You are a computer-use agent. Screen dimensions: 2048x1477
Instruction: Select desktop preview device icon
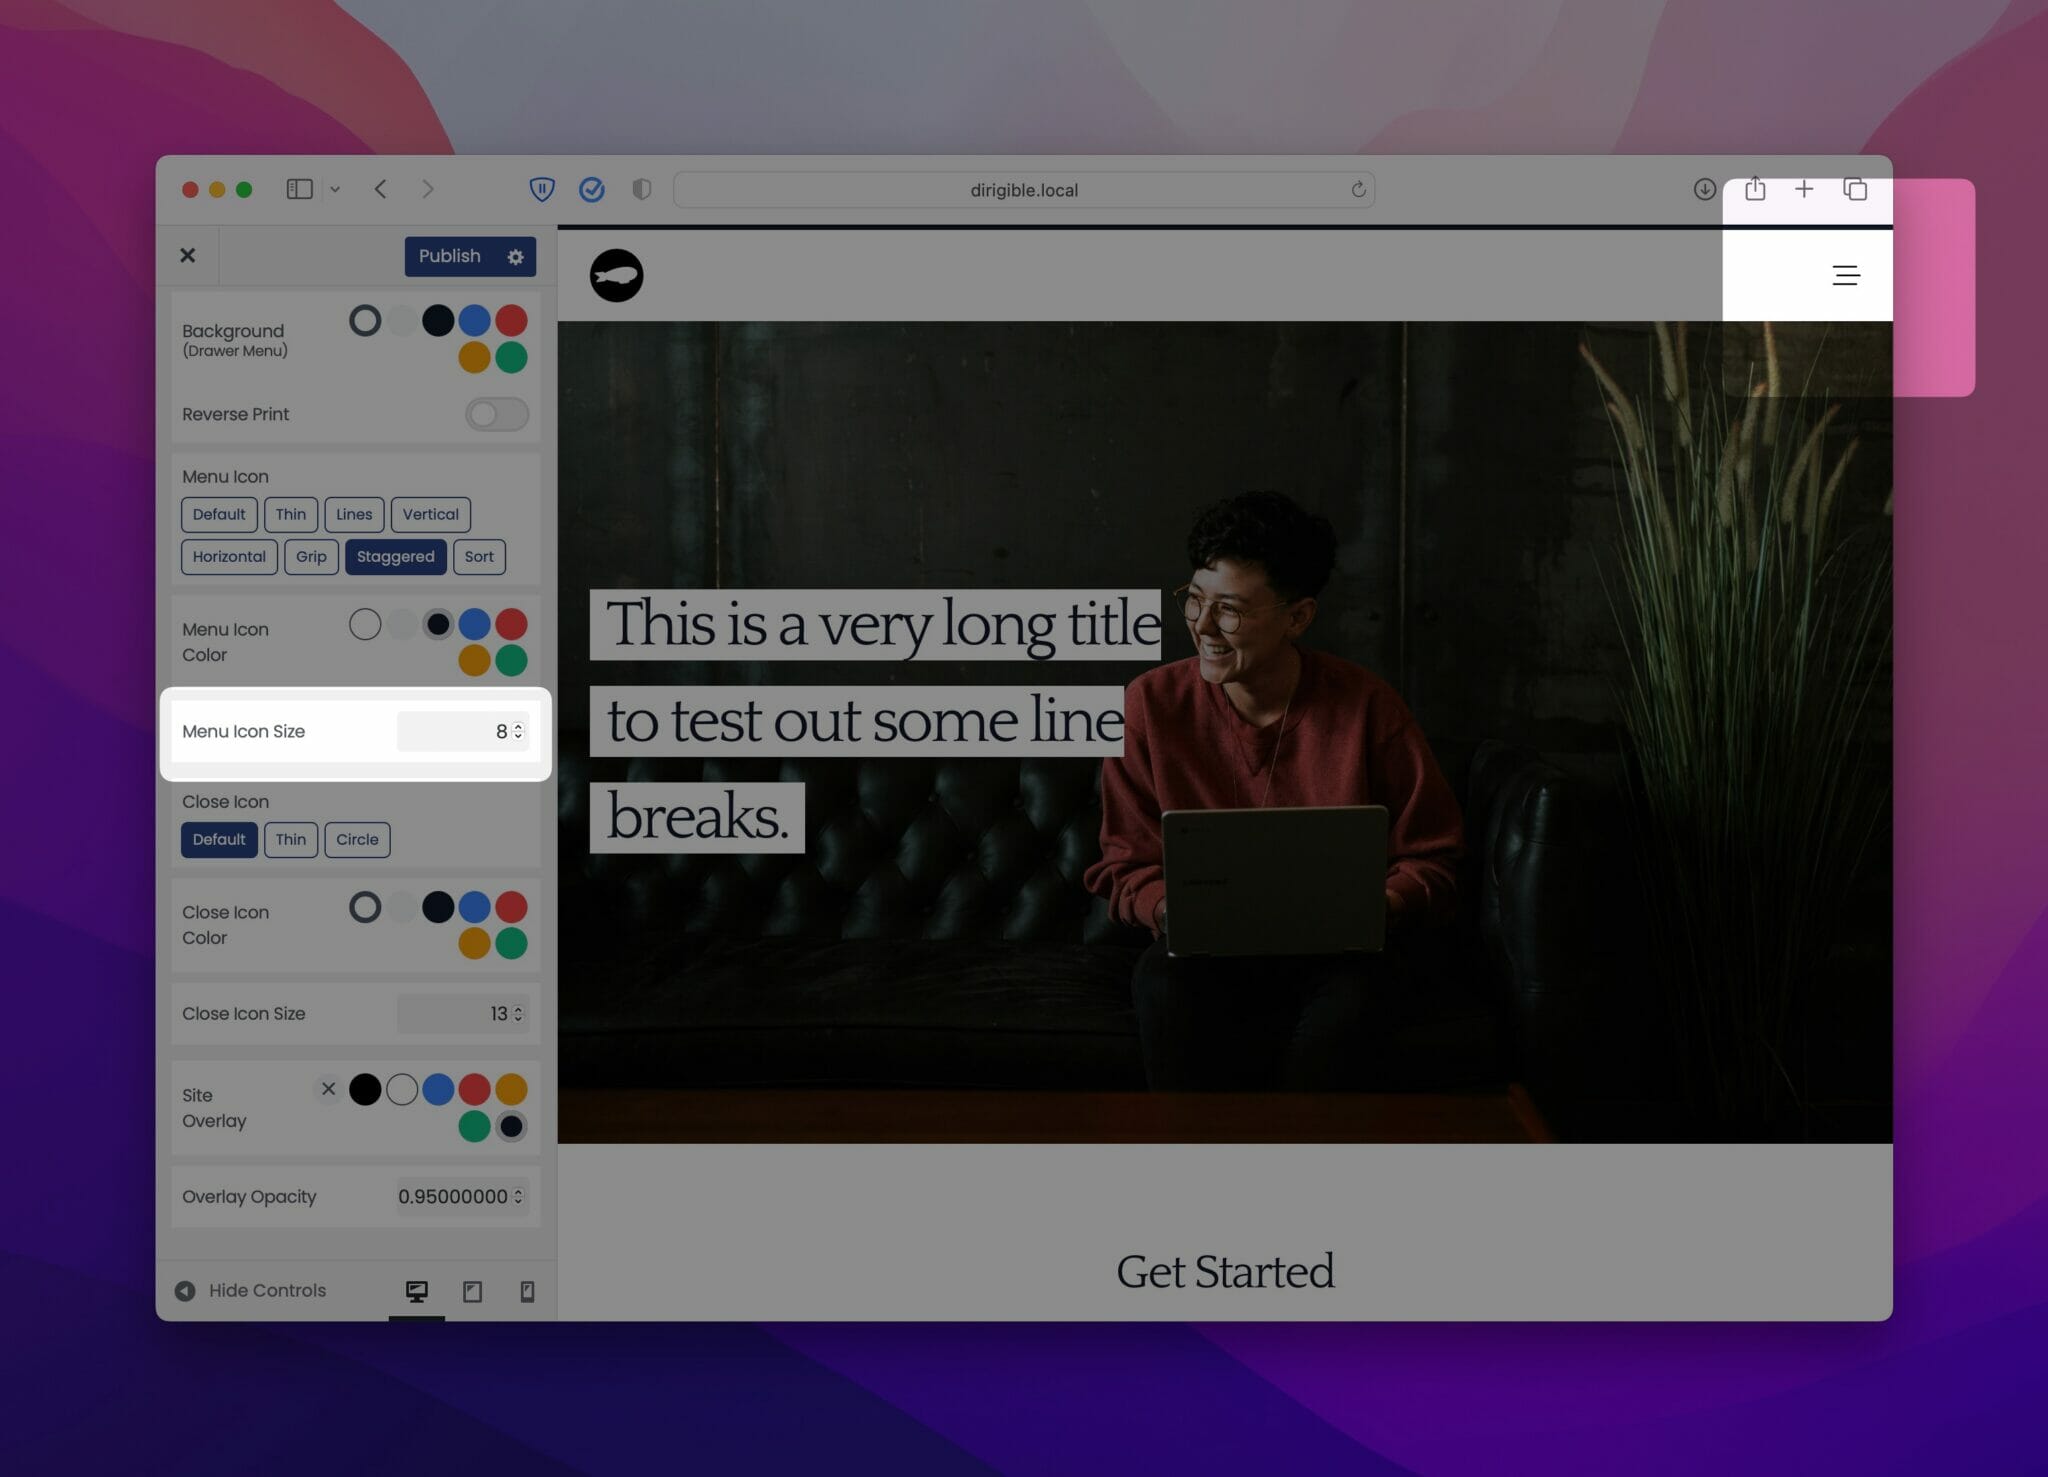417,1291
